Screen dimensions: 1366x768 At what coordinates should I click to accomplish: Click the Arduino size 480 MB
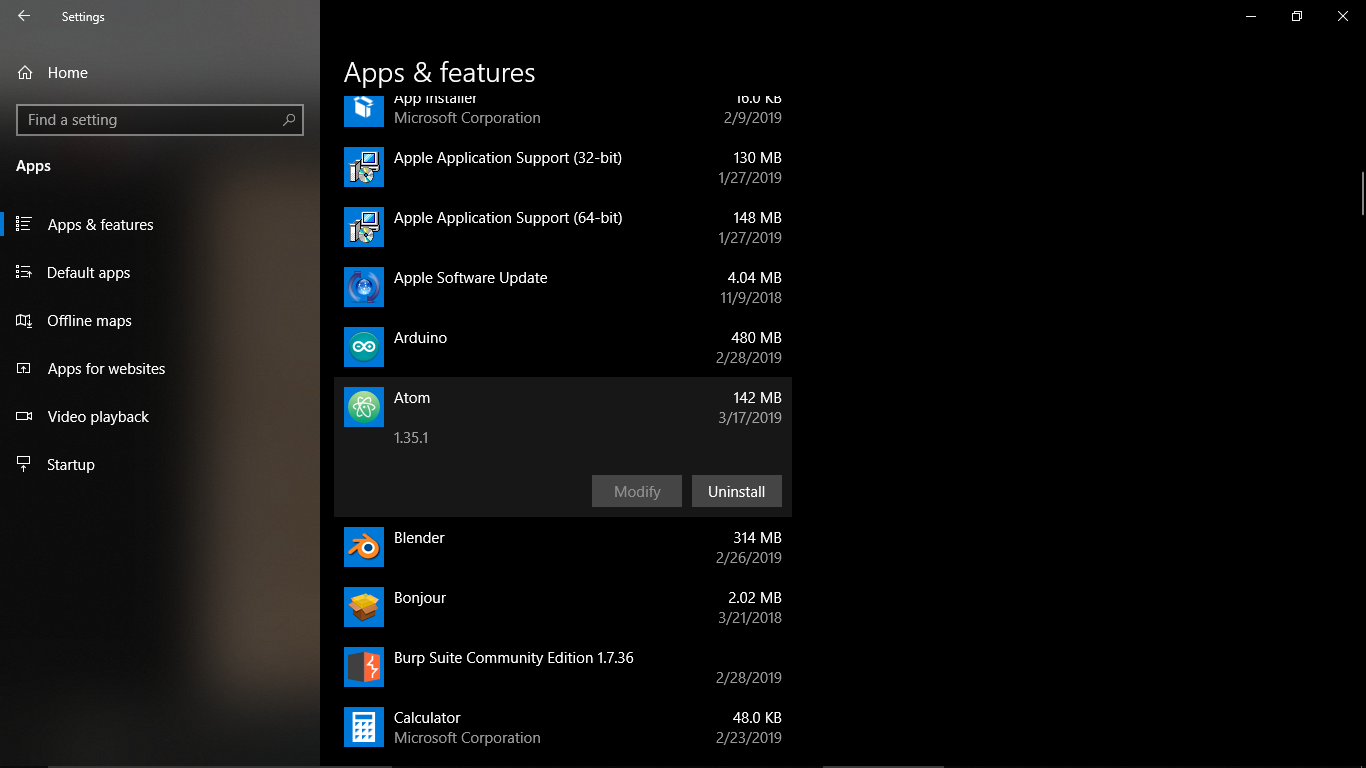(x=757, y=338)
